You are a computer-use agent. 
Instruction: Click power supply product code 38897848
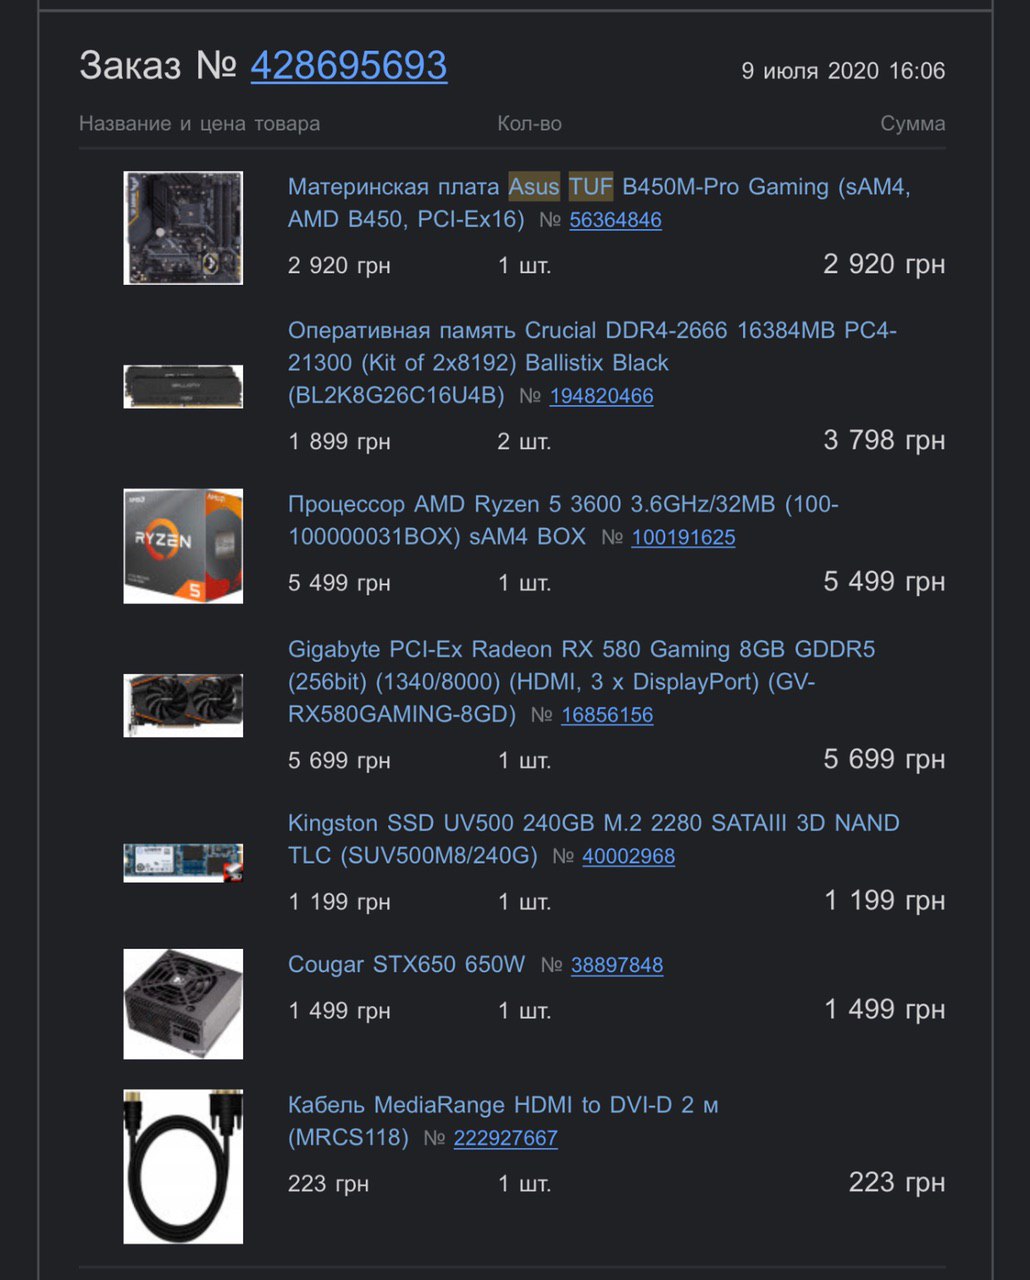617,965
